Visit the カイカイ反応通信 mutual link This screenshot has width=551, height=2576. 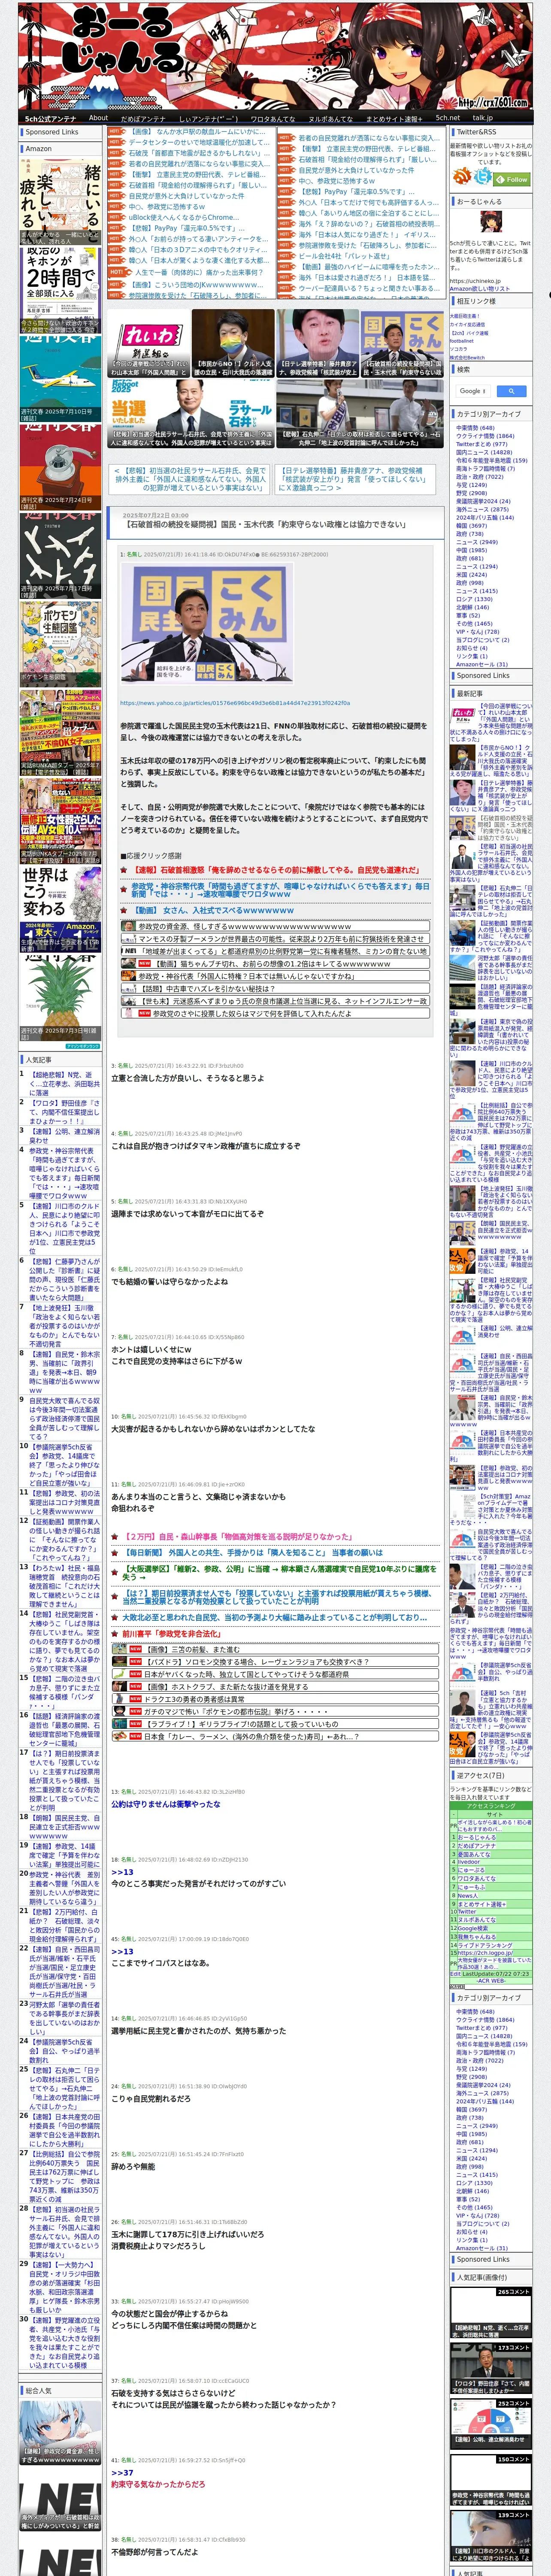point(467,324)
